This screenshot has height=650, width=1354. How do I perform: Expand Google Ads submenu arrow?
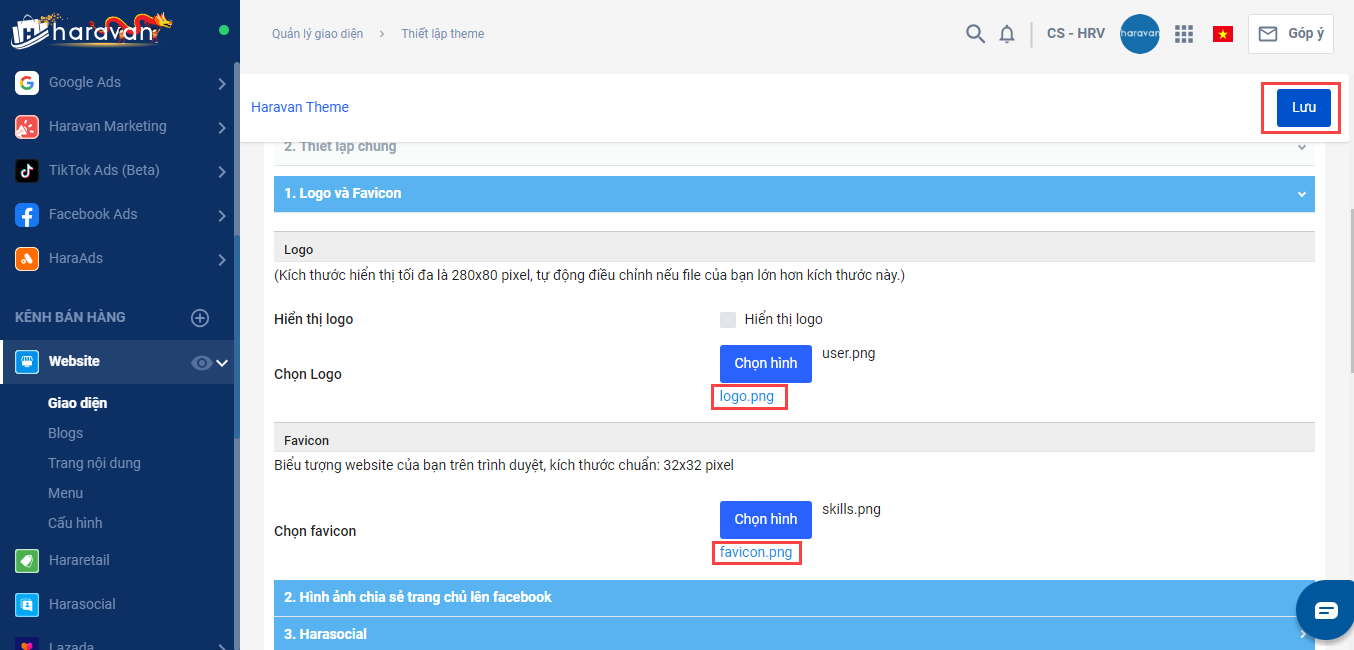(222, 84)
